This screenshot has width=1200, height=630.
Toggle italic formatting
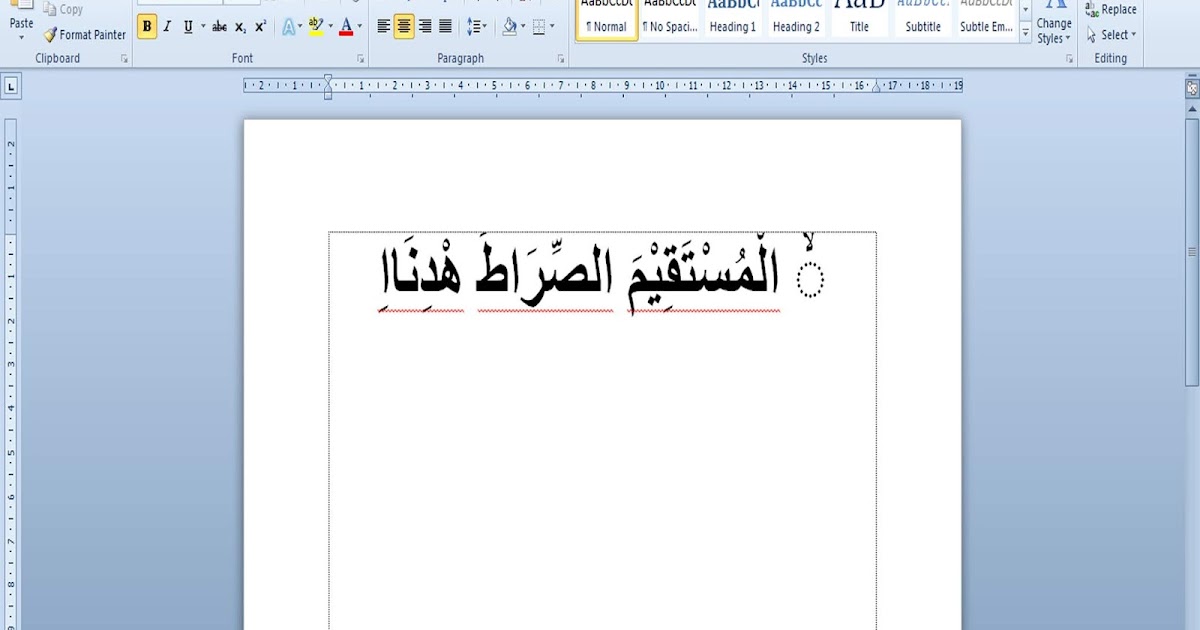[166, 26]
